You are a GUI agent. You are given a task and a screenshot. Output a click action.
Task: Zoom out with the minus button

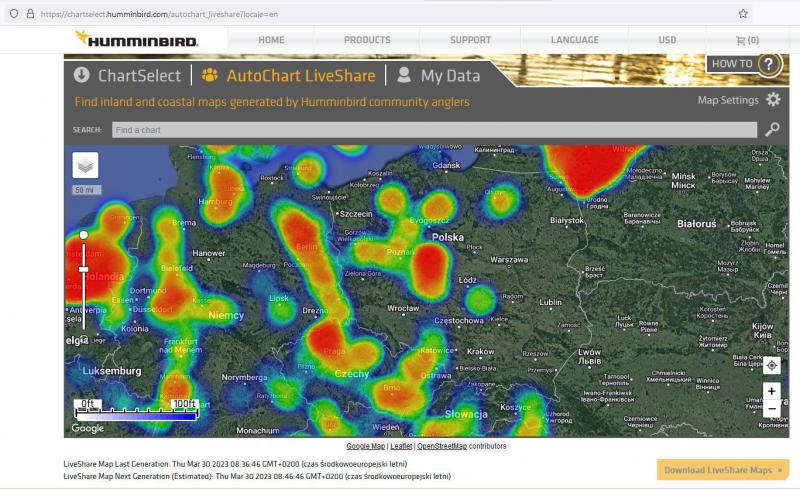point(771,409)
